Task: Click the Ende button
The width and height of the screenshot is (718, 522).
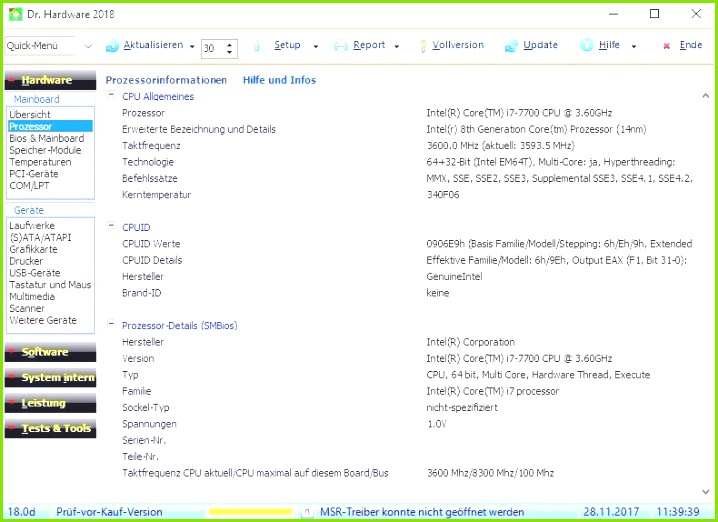Action: (x=691, y=45)
